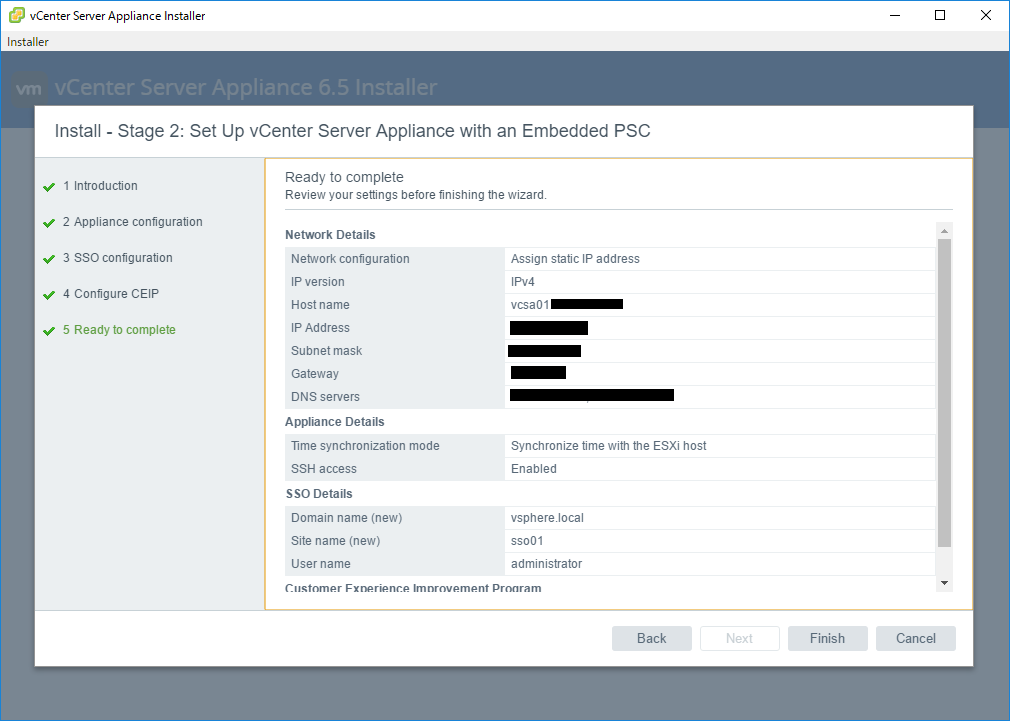1010x721 pixels.
Task: Click the 'Domain name (new)' label
Action: (347, 518)
